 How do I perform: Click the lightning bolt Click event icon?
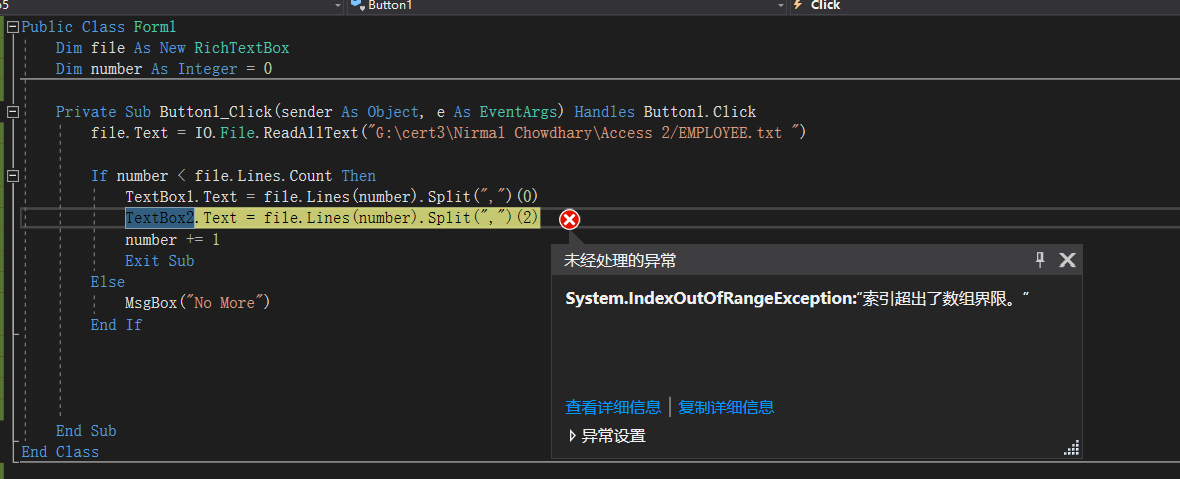tap(798, 5)
